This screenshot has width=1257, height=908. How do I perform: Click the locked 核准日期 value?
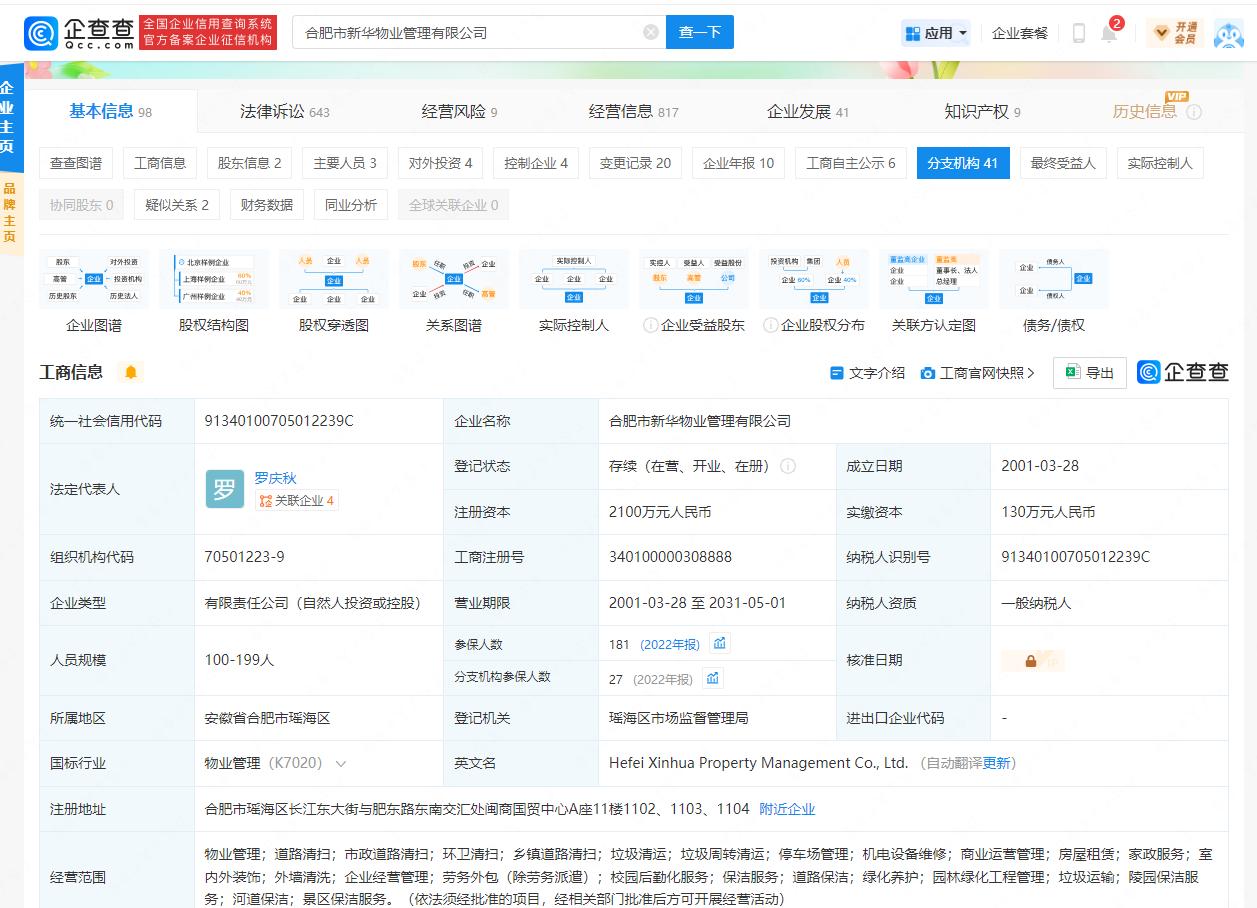(1032, 660)
